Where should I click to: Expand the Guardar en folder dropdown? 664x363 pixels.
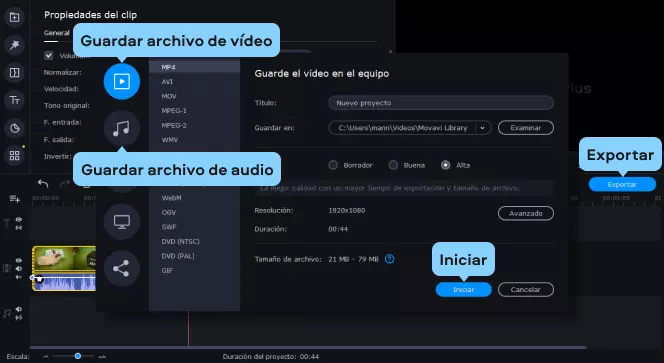(482, 128)
